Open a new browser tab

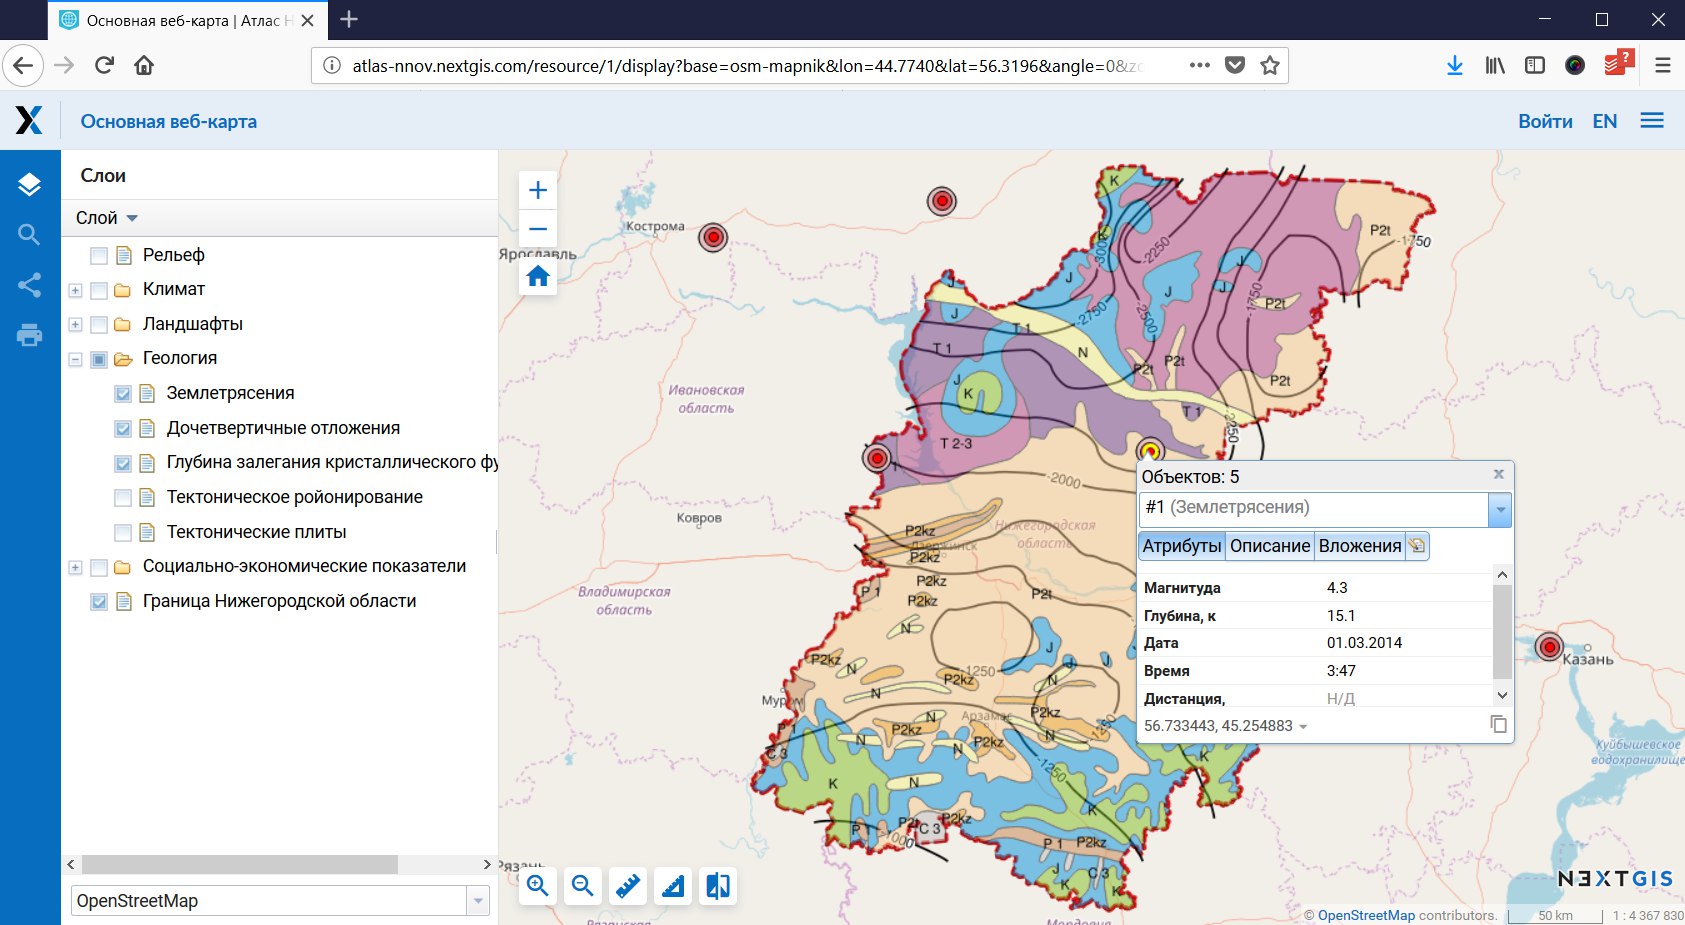[x=349, y=19]
